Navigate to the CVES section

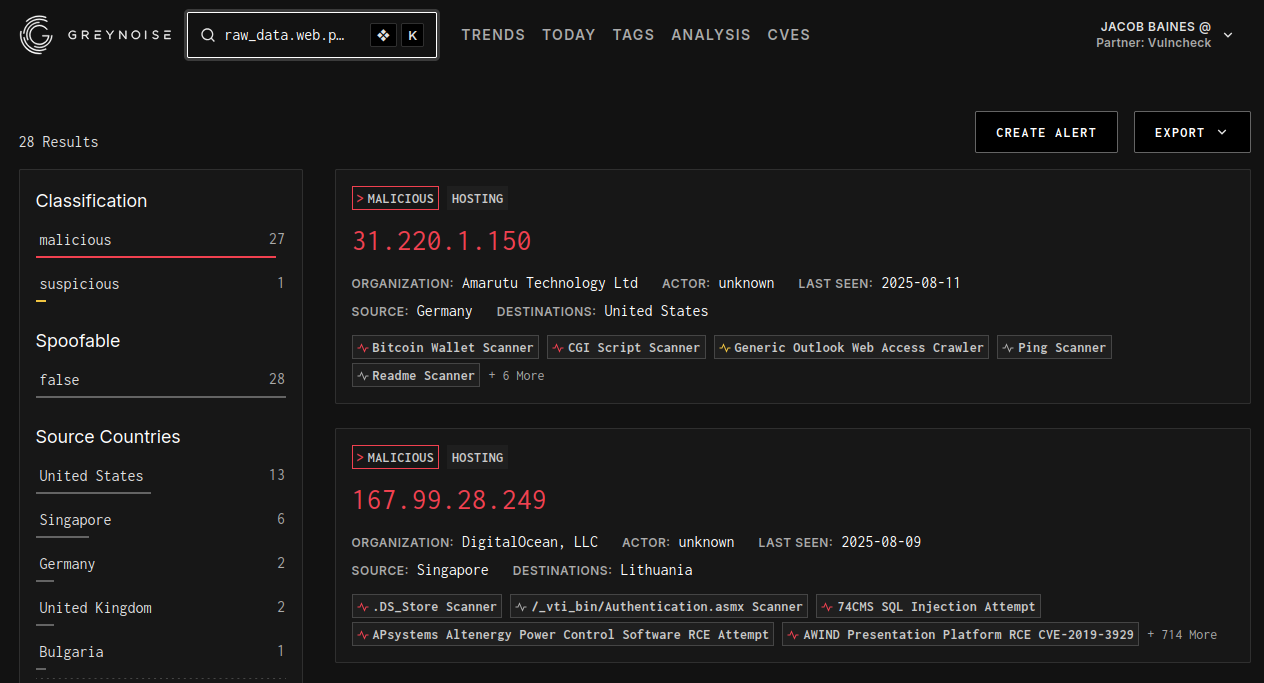coord(789,34)
